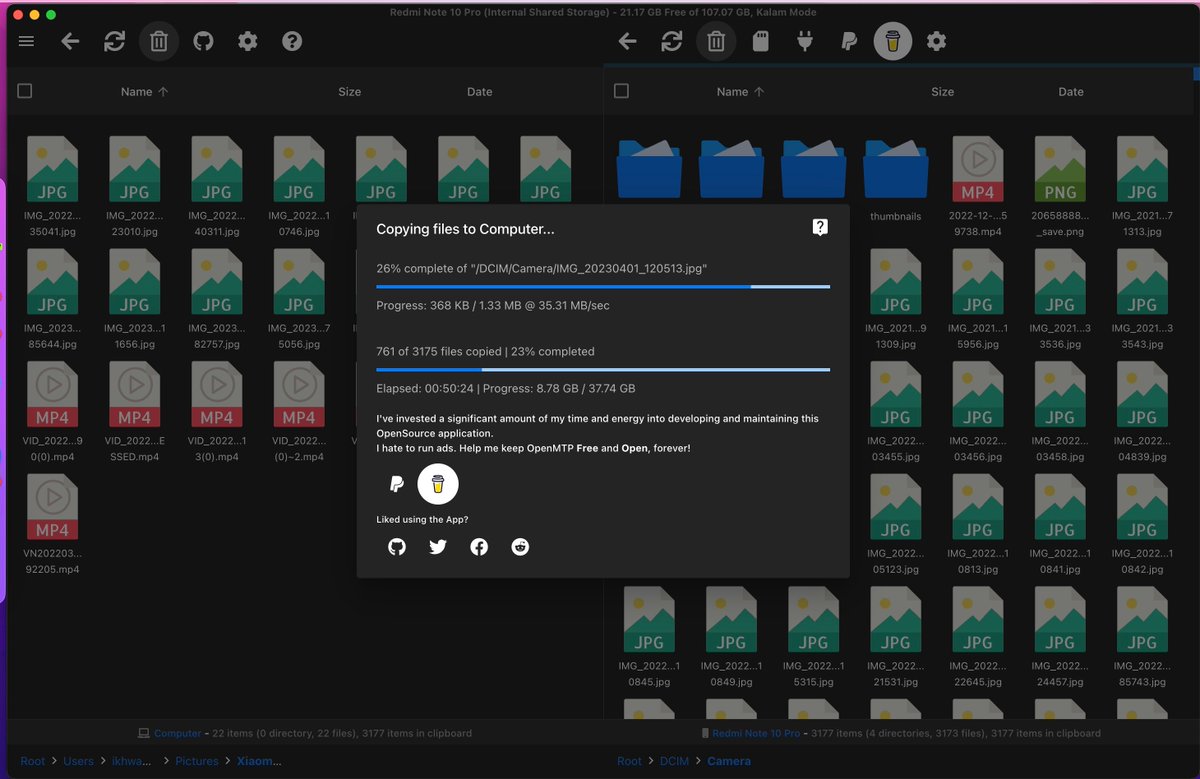The width and height of the screenshot is (1200, 779).
Task: Select IMG_2021...33543.jpg file
Action: click(x=1142, y=298)
